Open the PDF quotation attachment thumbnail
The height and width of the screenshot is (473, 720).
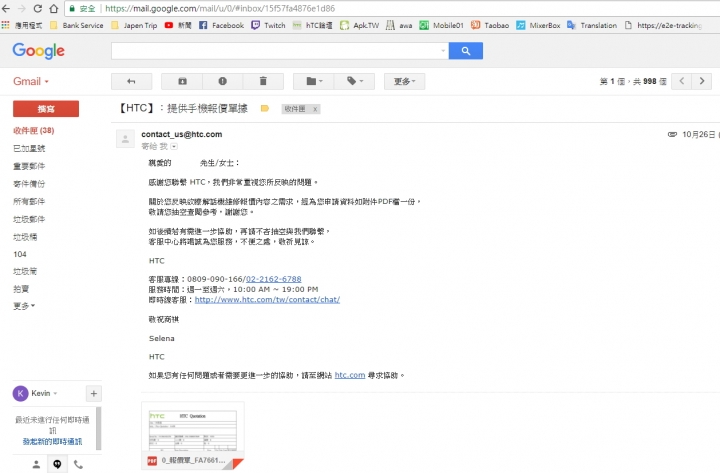click(x=193, y=436)
